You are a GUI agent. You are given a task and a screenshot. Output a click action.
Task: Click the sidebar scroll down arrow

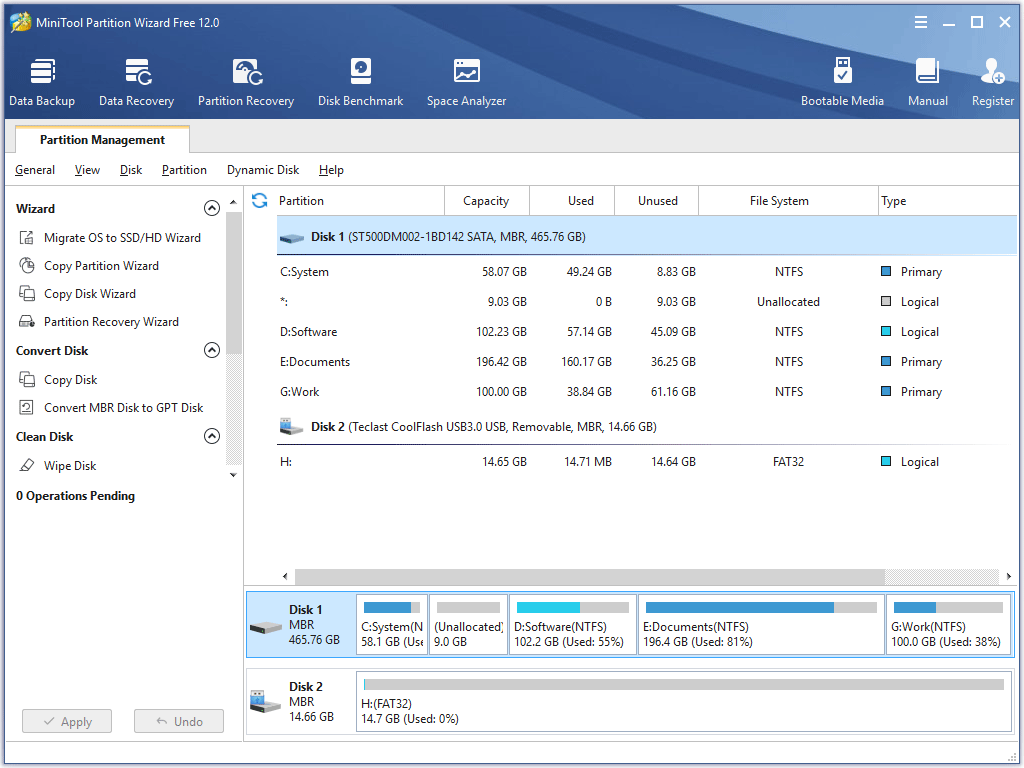tap(233, 475)
